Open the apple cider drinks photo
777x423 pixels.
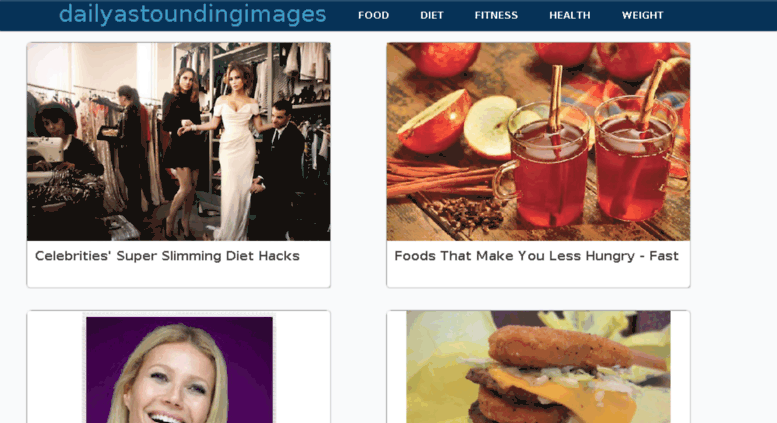pyautogui.click(x=538, y=142)
